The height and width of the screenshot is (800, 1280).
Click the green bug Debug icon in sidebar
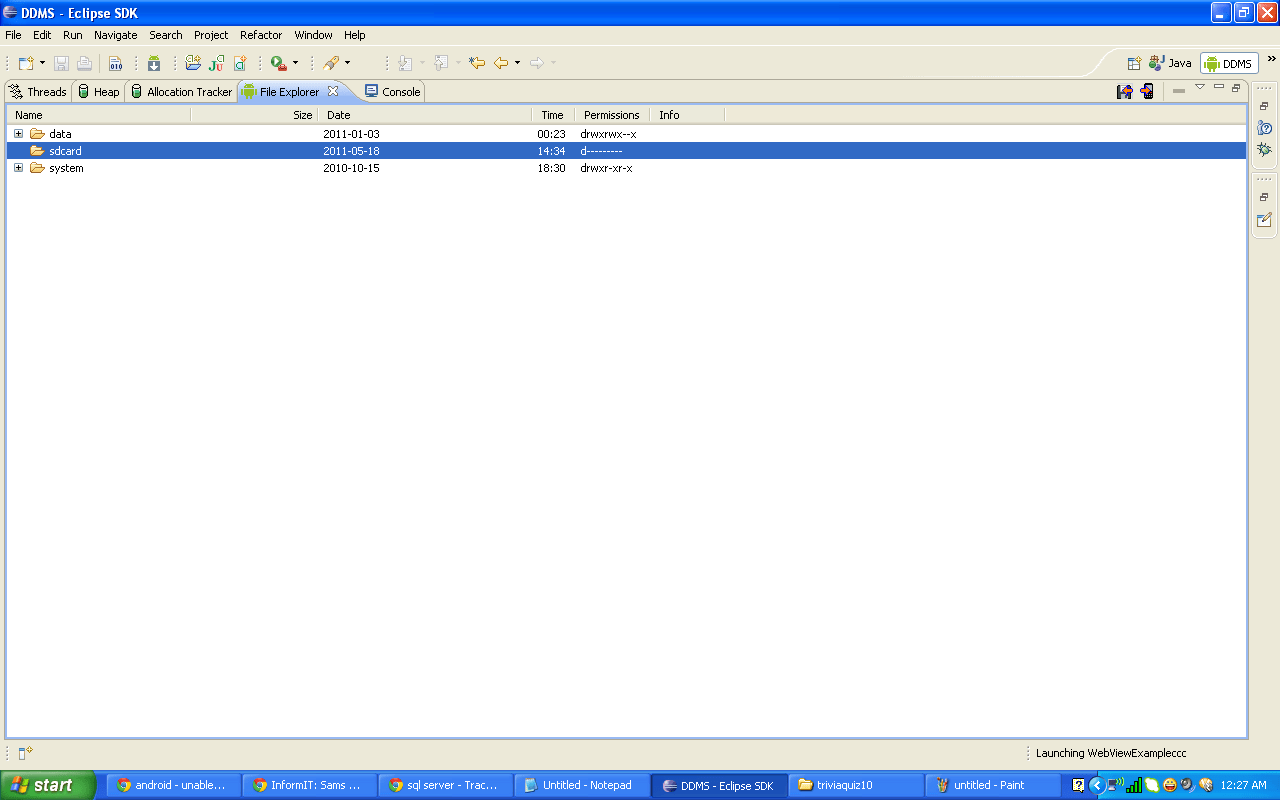coord(1264,149)
